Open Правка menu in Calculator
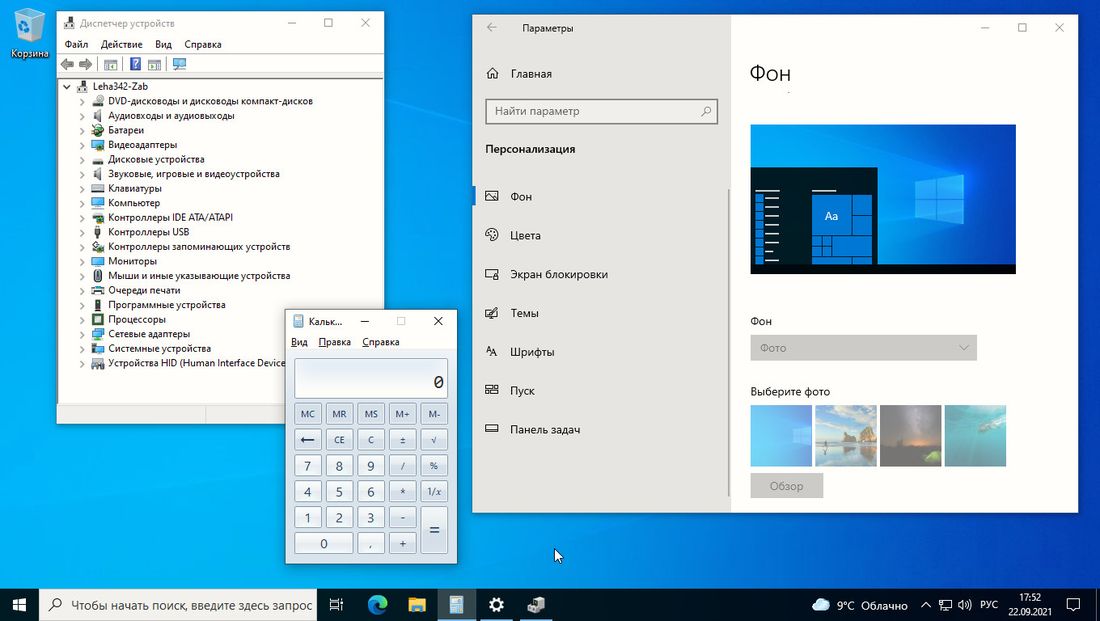The height and width of the screenshot is (621, 1100). click(x=335, y=342)
